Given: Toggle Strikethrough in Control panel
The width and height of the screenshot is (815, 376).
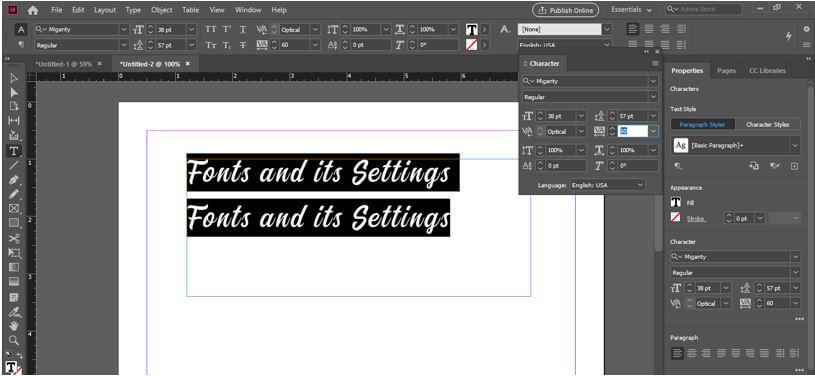Looking at the screenshot, I should coord(243,45).
